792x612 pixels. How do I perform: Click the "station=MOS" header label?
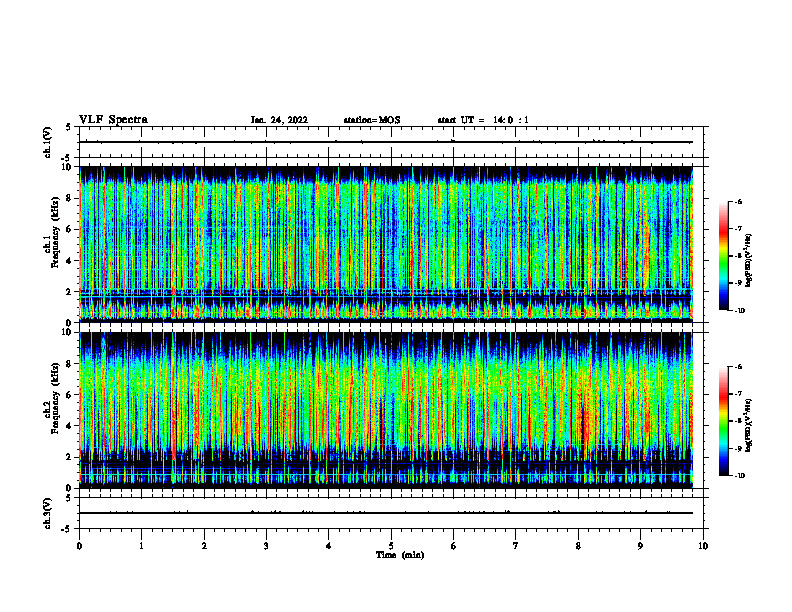click(x=372, y=120)
